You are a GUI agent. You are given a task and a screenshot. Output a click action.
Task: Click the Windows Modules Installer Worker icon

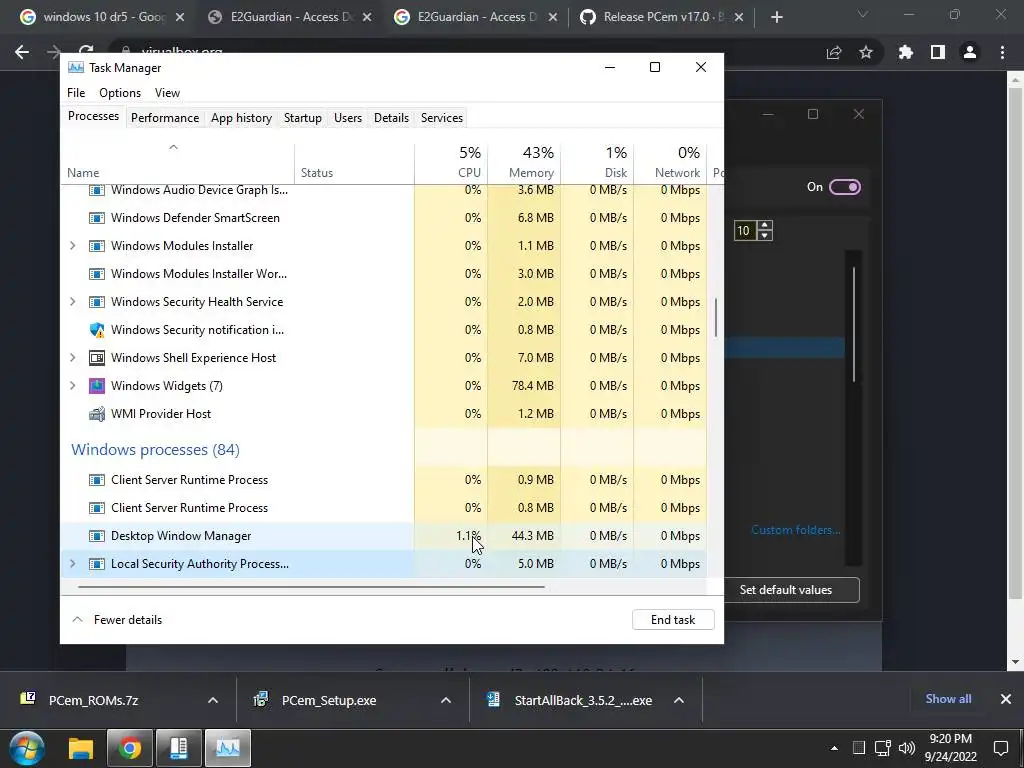pos(97,274)
